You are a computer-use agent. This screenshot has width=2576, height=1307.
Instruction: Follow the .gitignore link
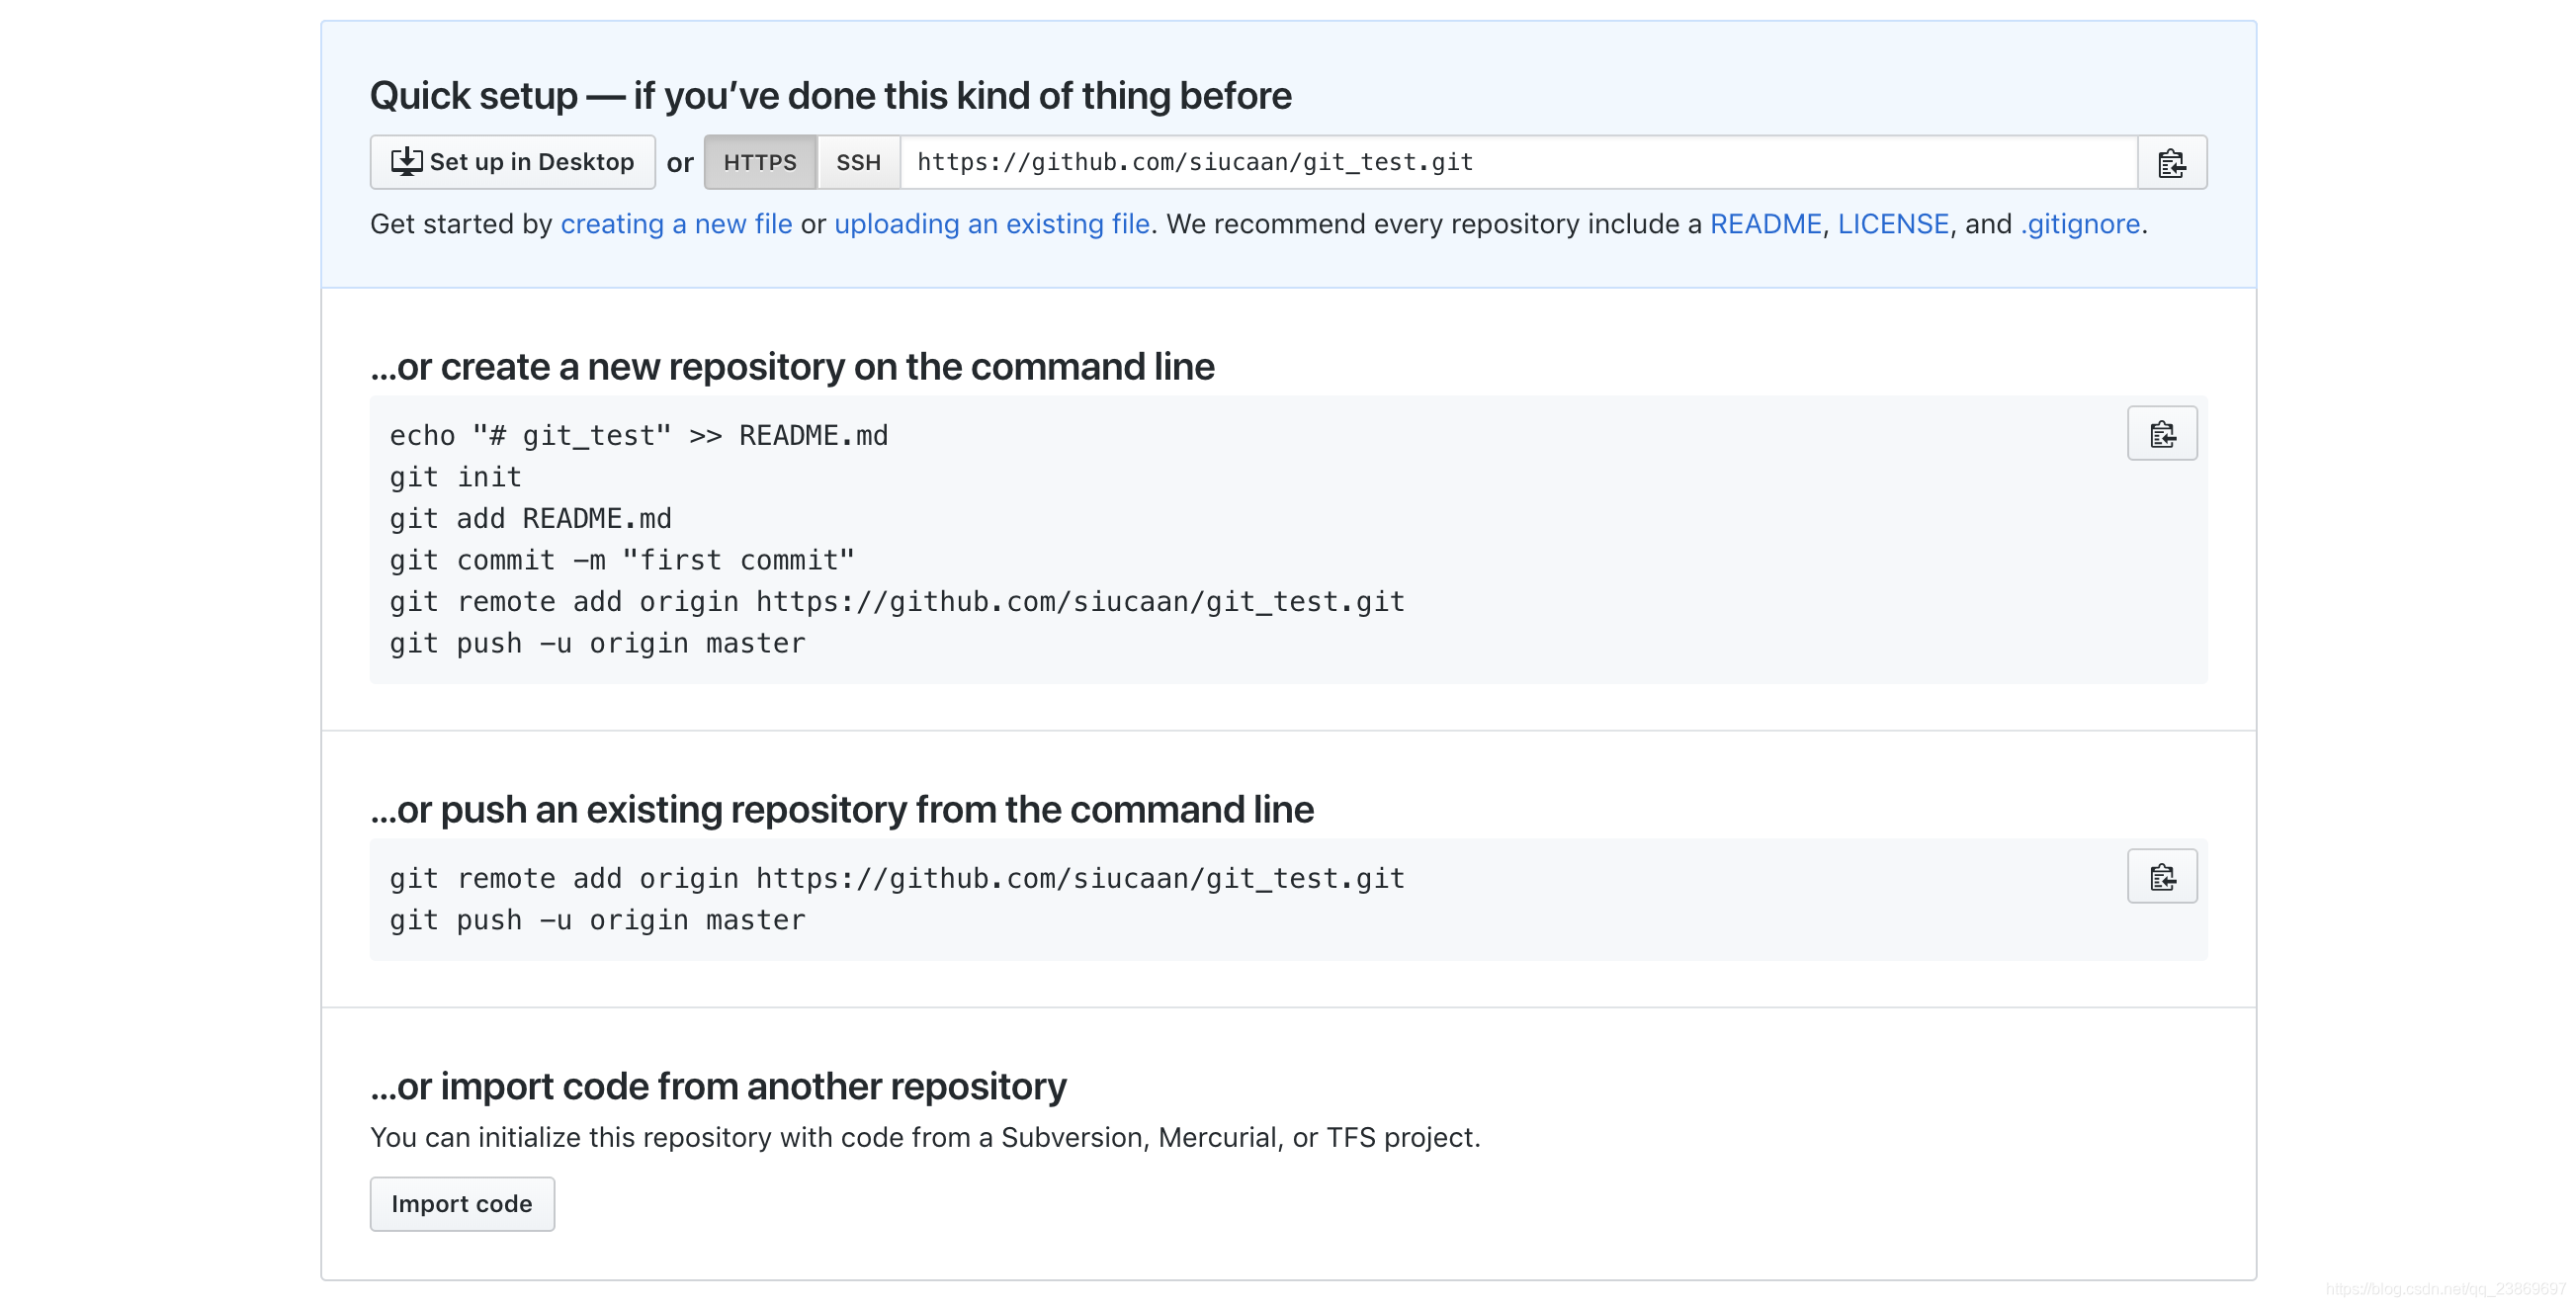click(2080, 224)
